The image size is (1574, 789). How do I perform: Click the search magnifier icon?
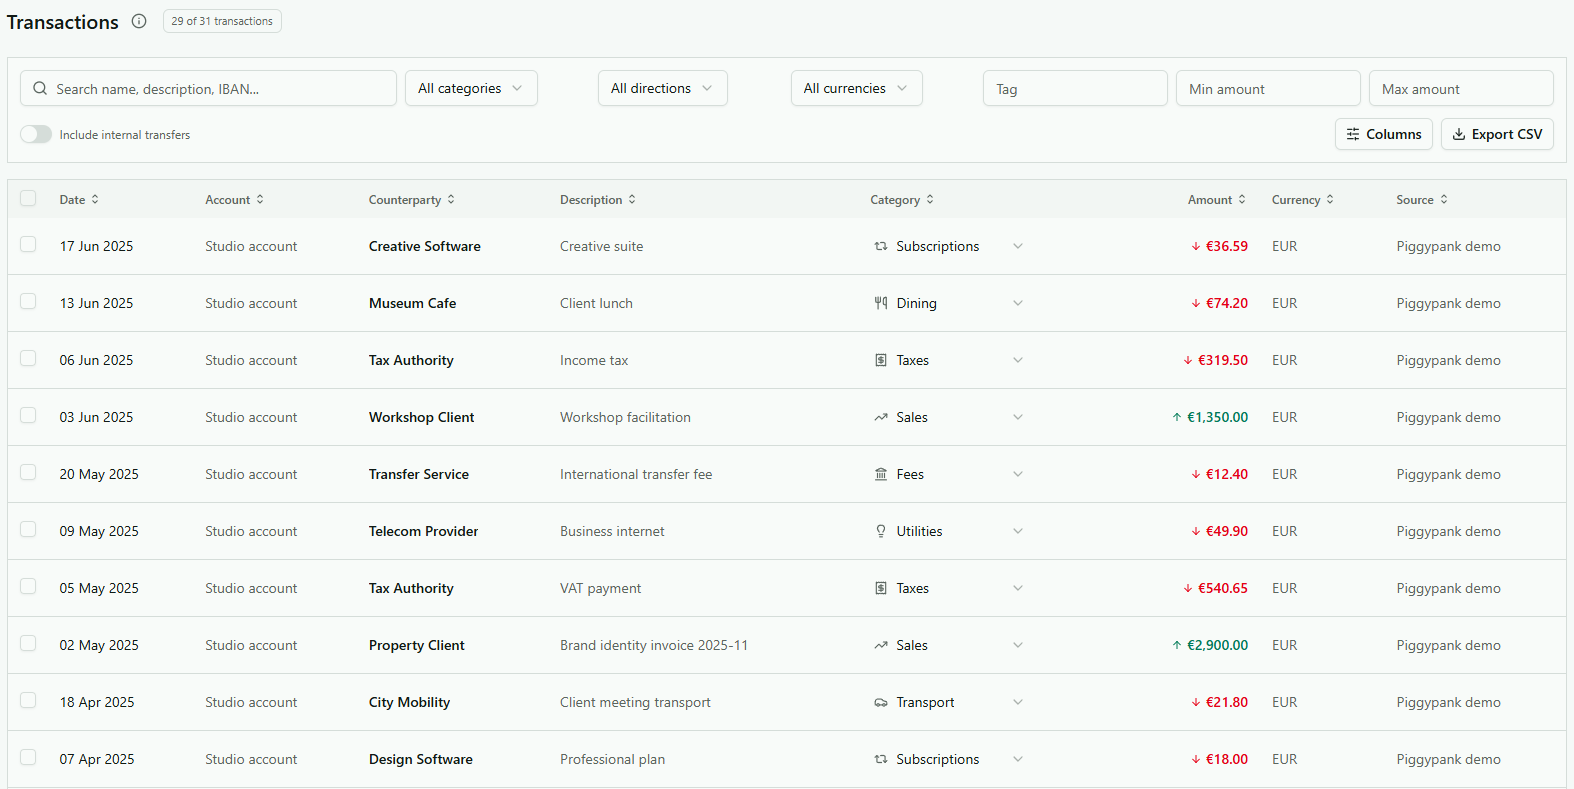click(40, 88)
